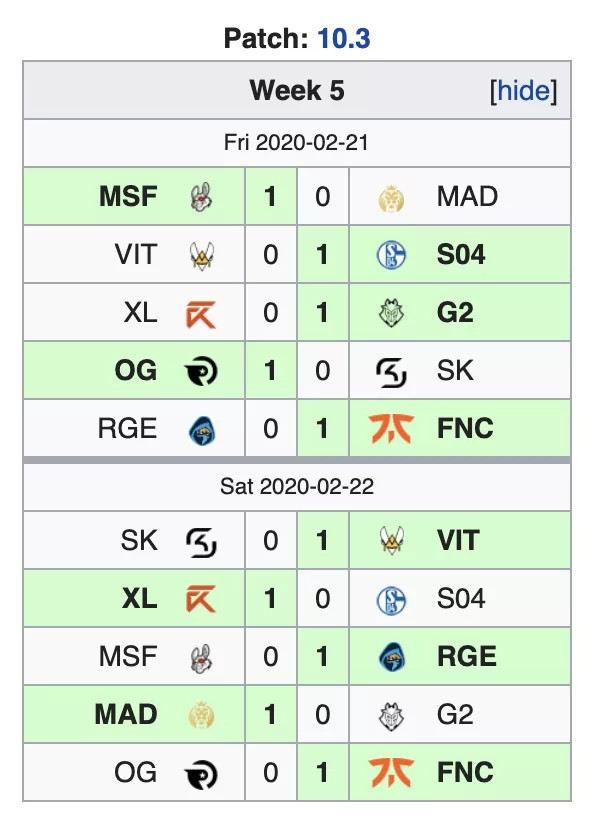Click the Vitality logo in Saturday's SK match
The width and height of the screenshot is (594, 824).
(392, 541)
